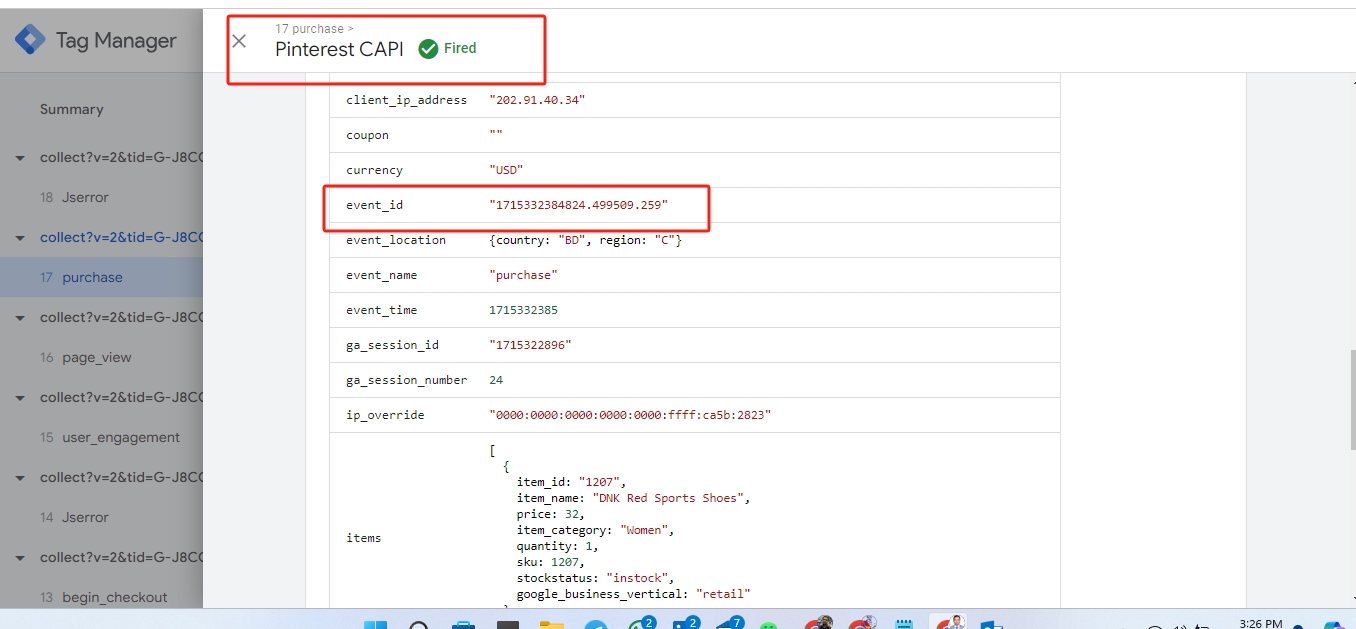Click the client_ip_address key
This screenshot has width=1356, height=629.
406,100
